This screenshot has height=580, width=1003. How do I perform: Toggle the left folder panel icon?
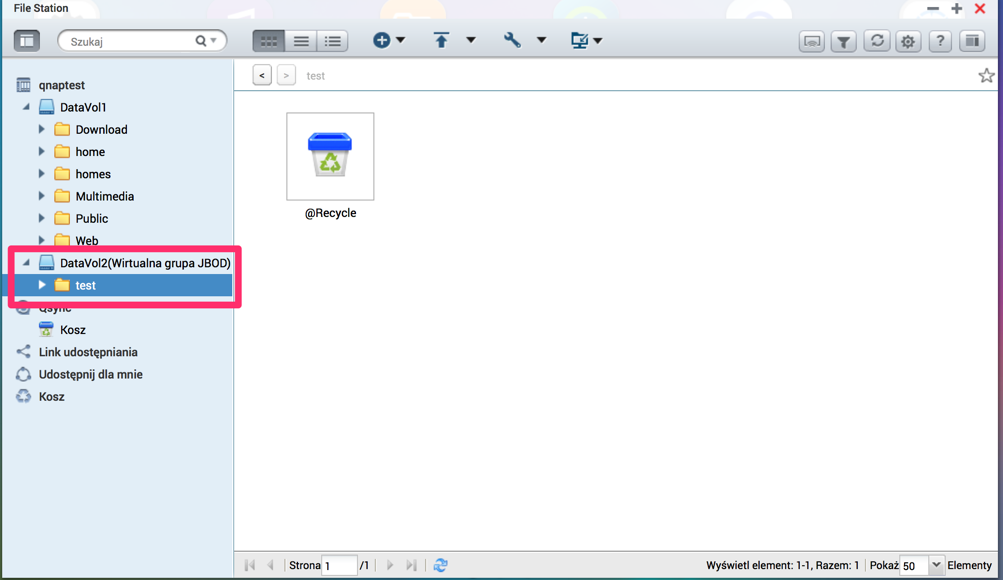click(x=27, y=41)
